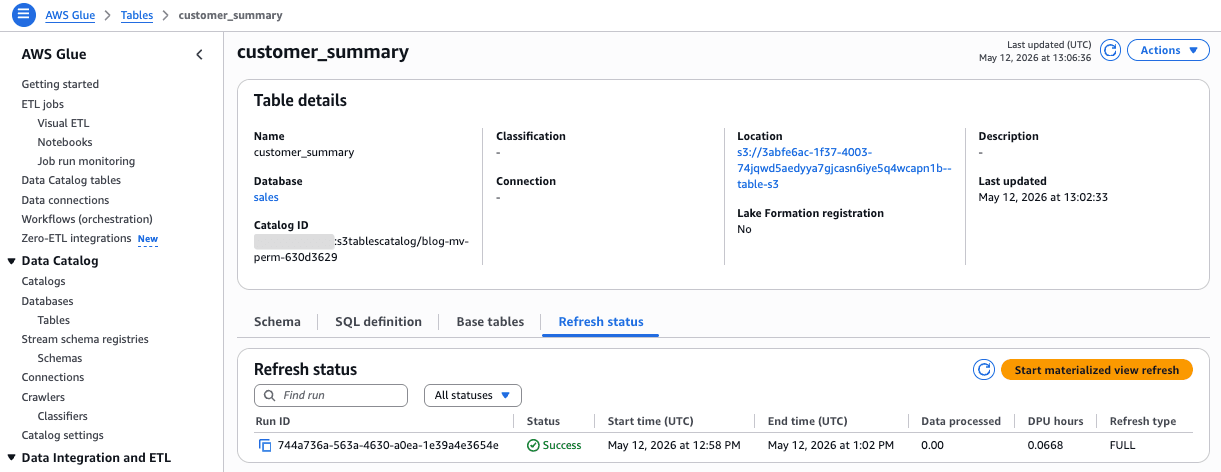This screenshot has height=472, width=1221.
Task: Click the search icon in Find run
Action: [270, 396]
